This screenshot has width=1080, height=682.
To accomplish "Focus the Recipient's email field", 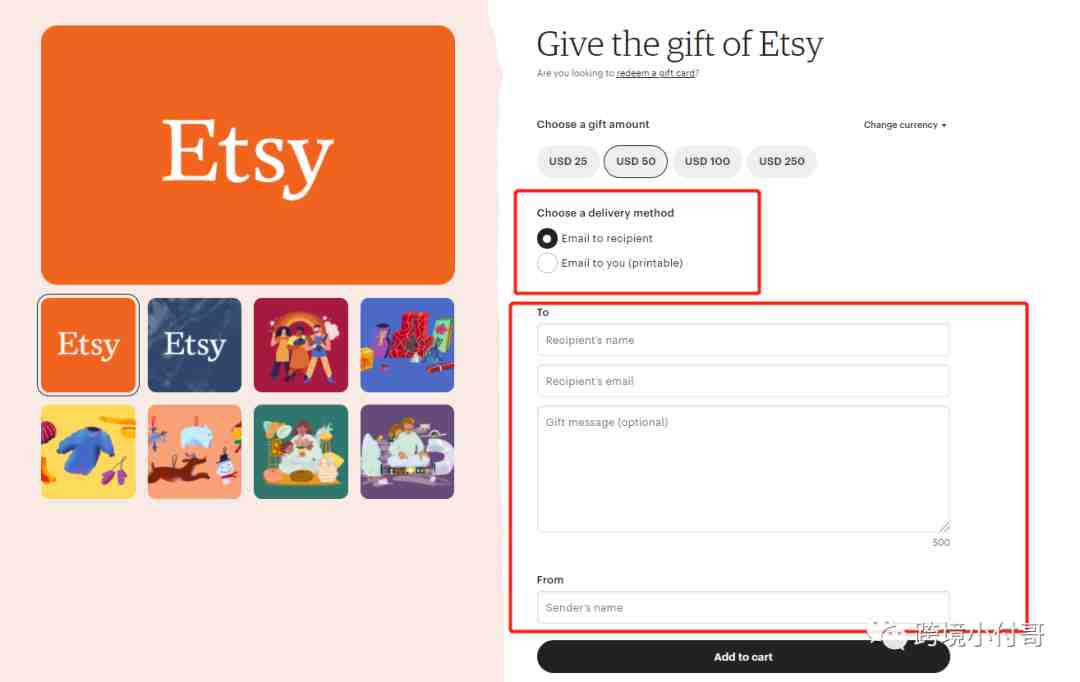I will coord(743,381).
